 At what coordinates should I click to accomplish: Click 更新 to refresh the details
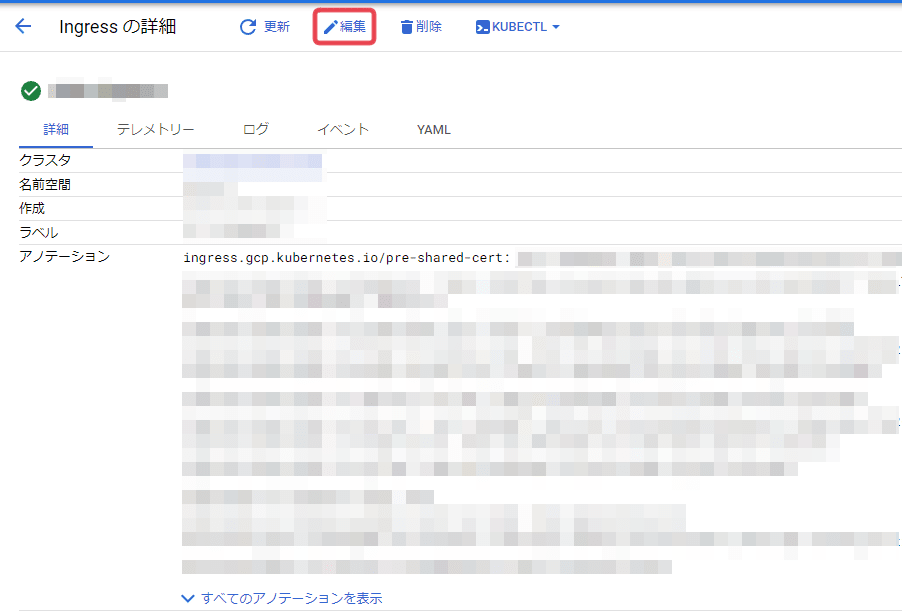point(272,26)
